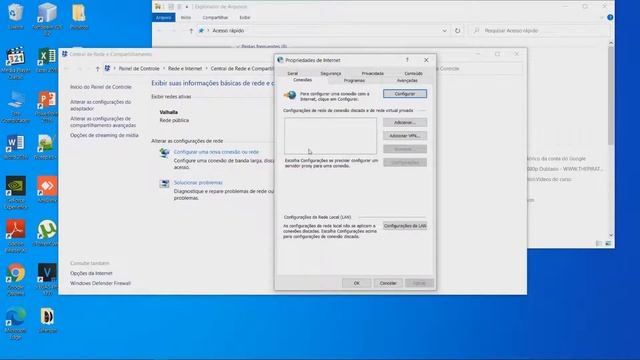Open the Este Computador desktop icon

(16, 107)
